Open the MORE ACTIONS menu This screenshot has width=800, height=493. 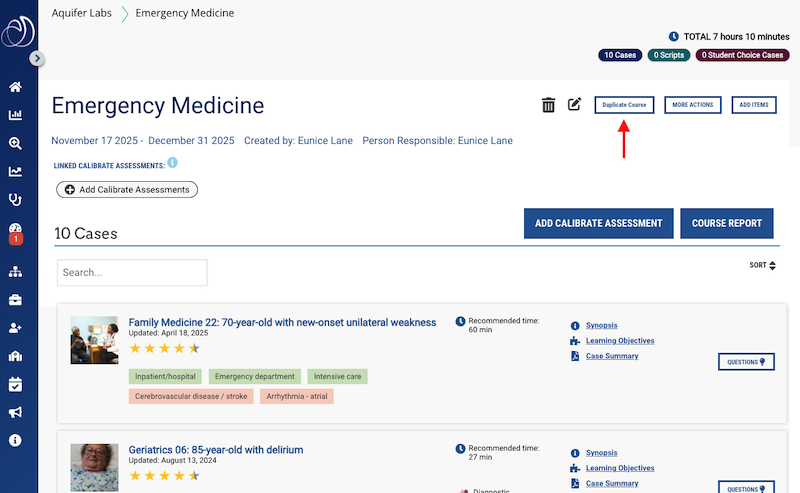[692, 105]
